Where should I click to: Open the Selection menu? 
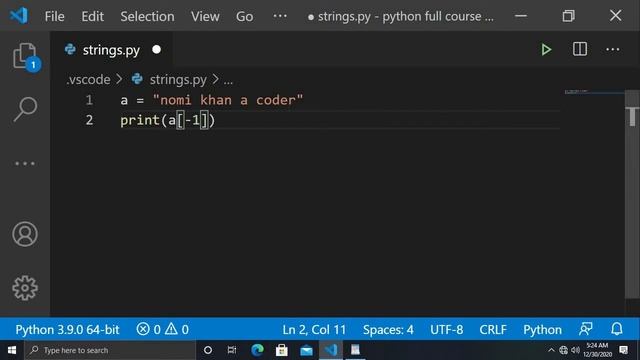coord(147,16)
